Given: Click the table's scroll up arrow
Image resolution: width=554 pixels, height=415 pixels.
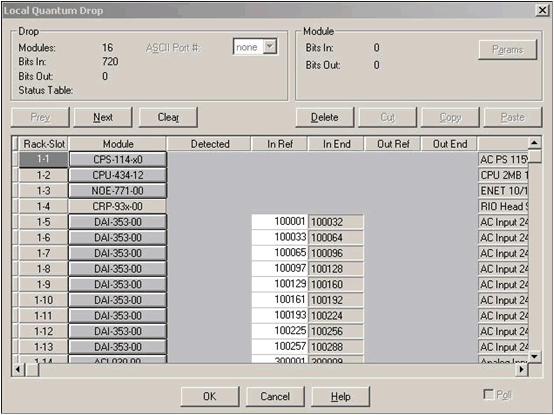Looking at the screenshot, I should coord(534,143).
